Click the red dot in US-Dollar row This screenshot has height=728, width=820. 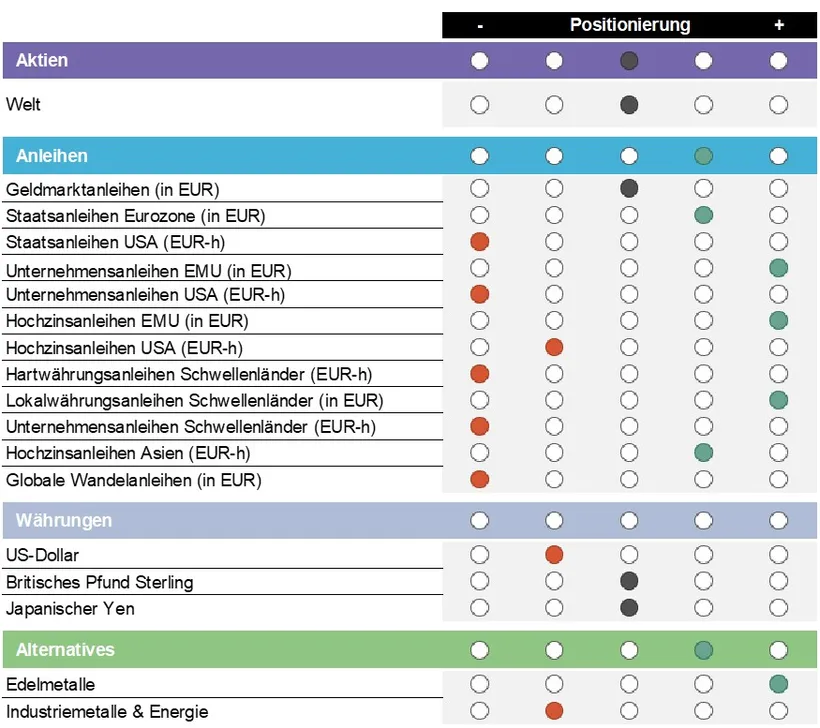[x=554, y=555]
